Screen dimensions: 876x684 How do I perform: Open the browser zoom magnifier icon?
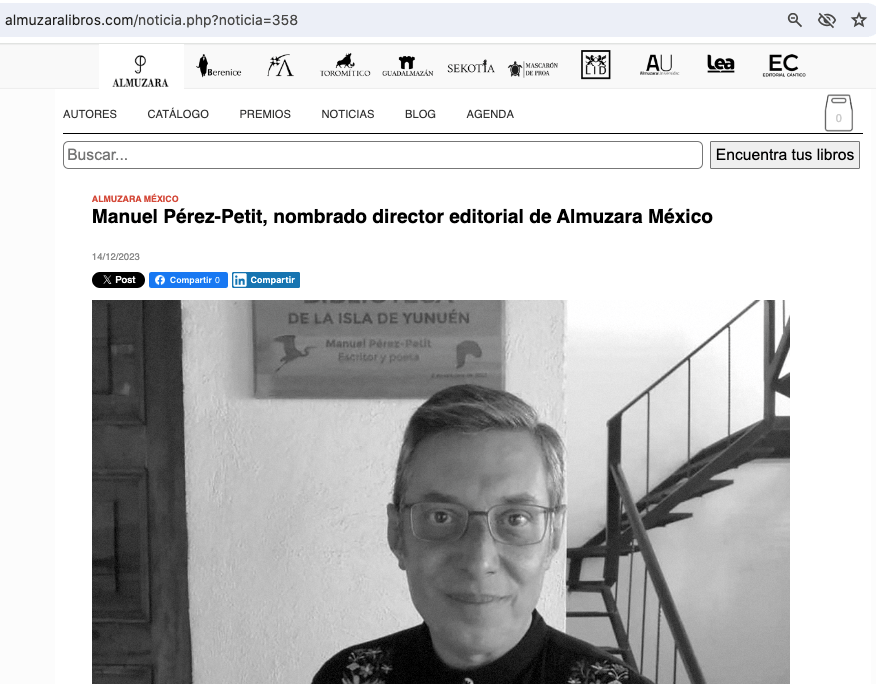pos(795,20)
